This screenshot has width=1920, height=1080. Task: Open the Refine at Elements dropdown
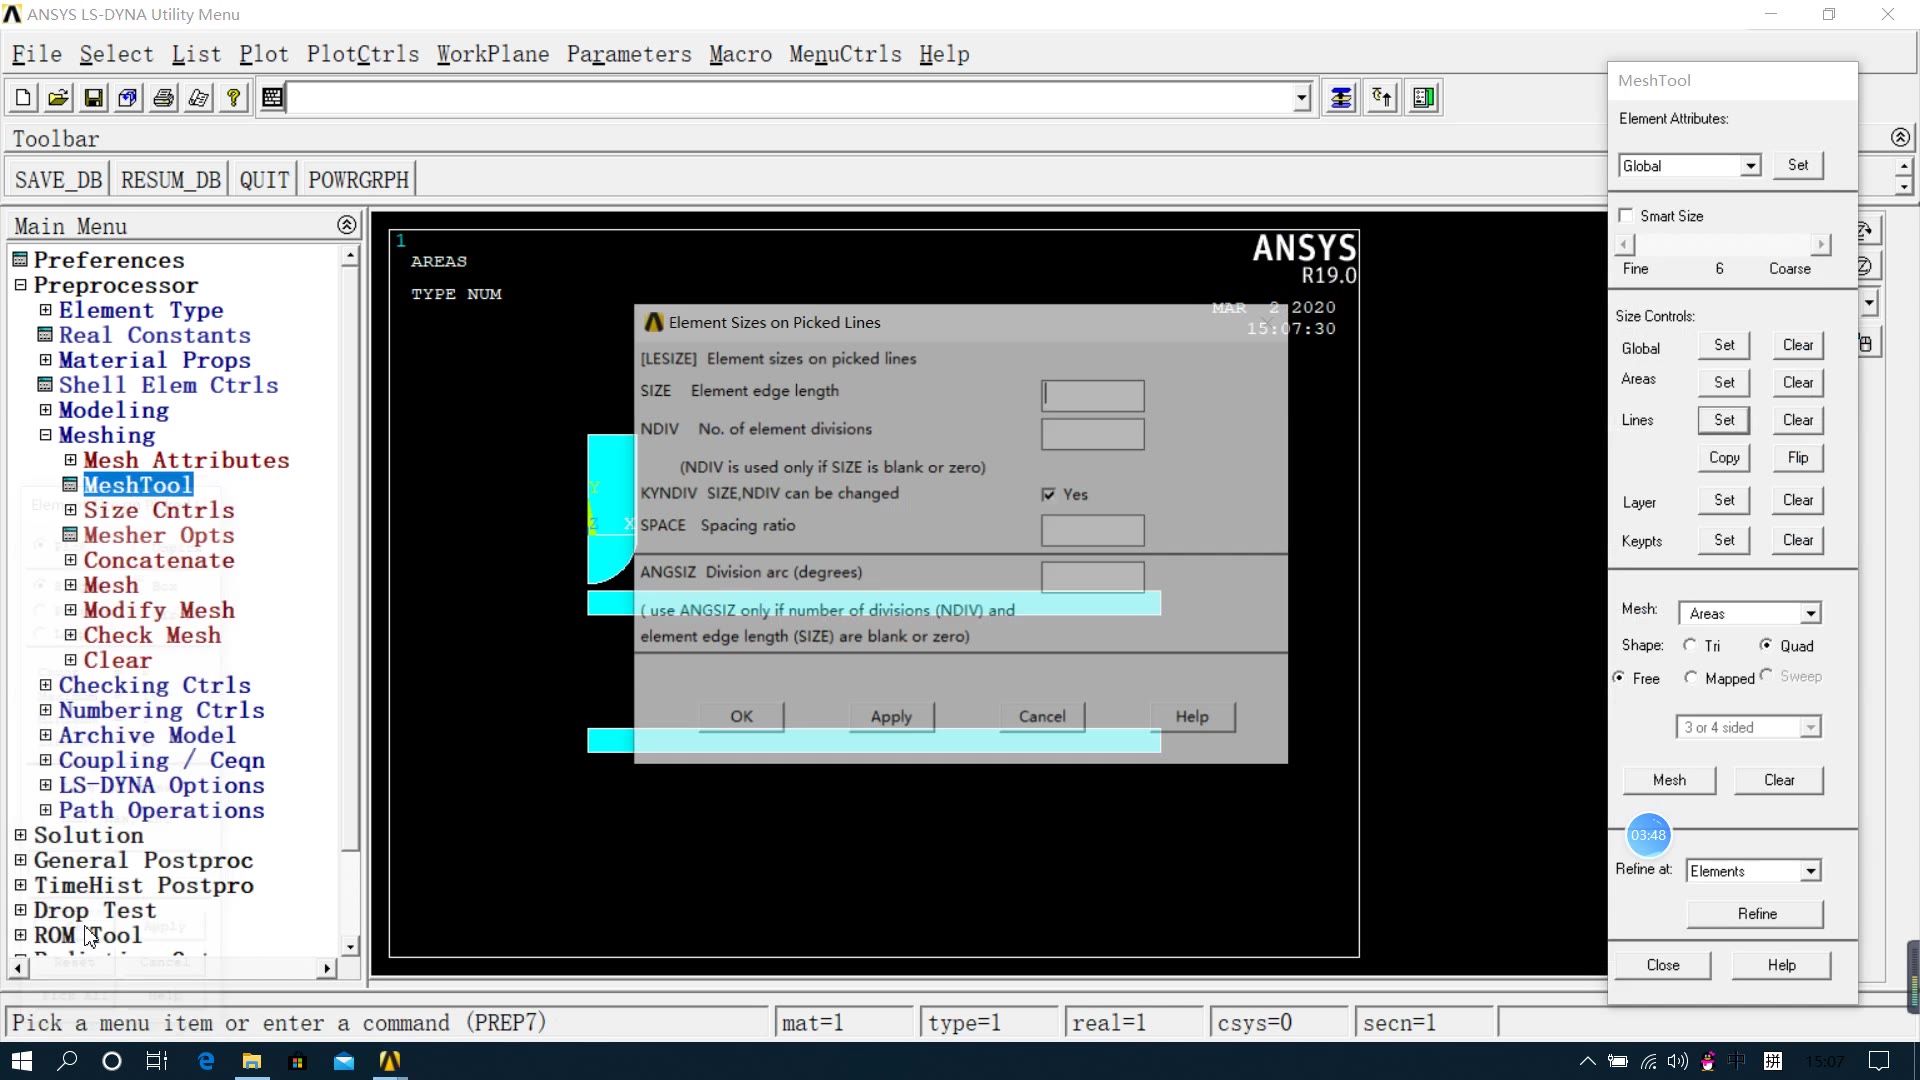[1811, 871]
